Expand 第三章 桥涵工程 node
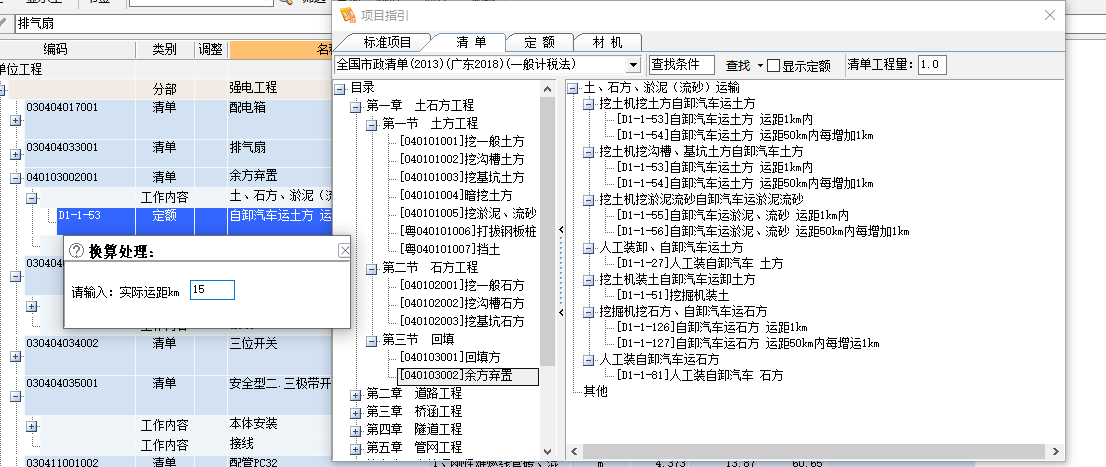The width and height of the screenshot is (1106, 467). (x=356, y=412)
